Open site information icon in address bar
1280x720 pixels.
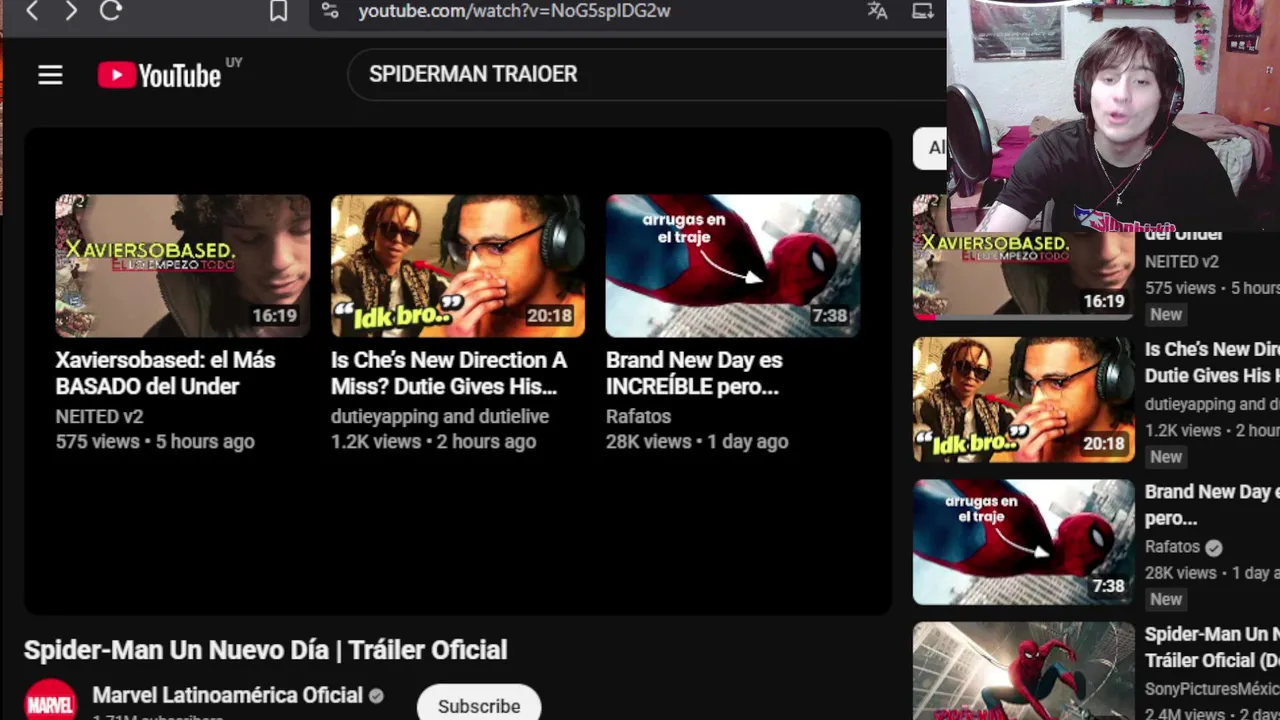click(x=330, y=11)
